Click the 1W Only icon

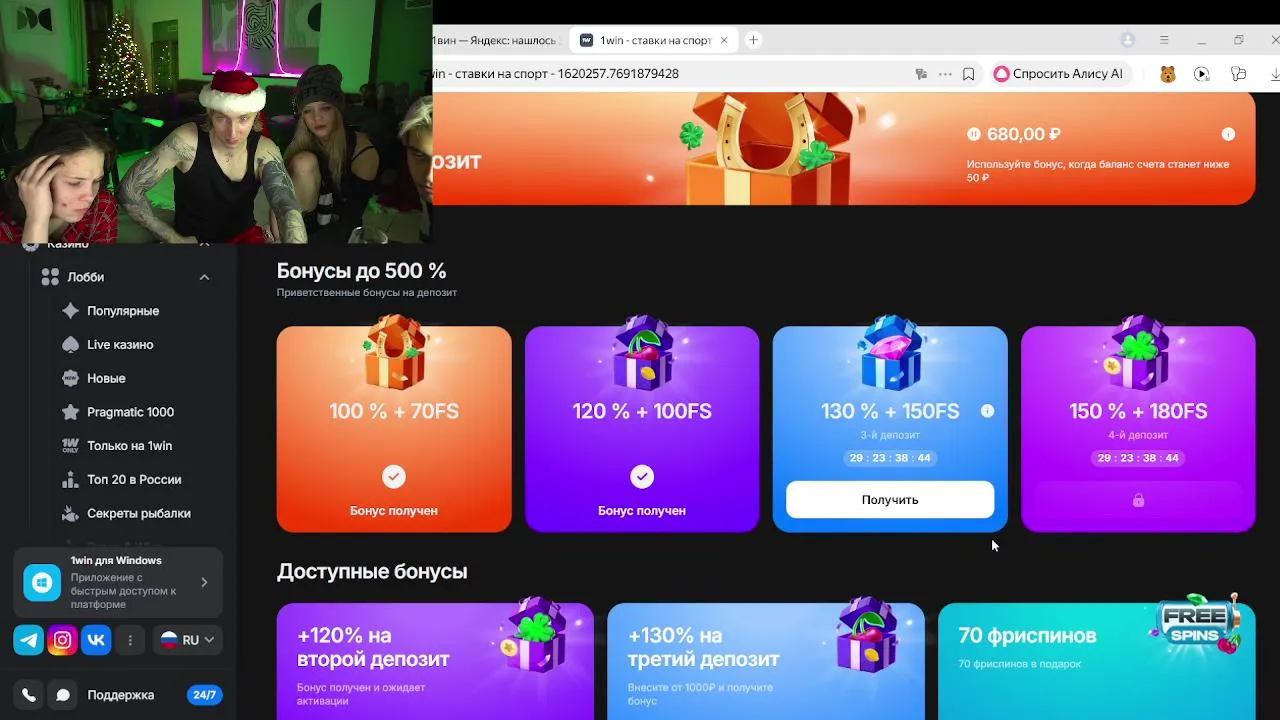70,446
